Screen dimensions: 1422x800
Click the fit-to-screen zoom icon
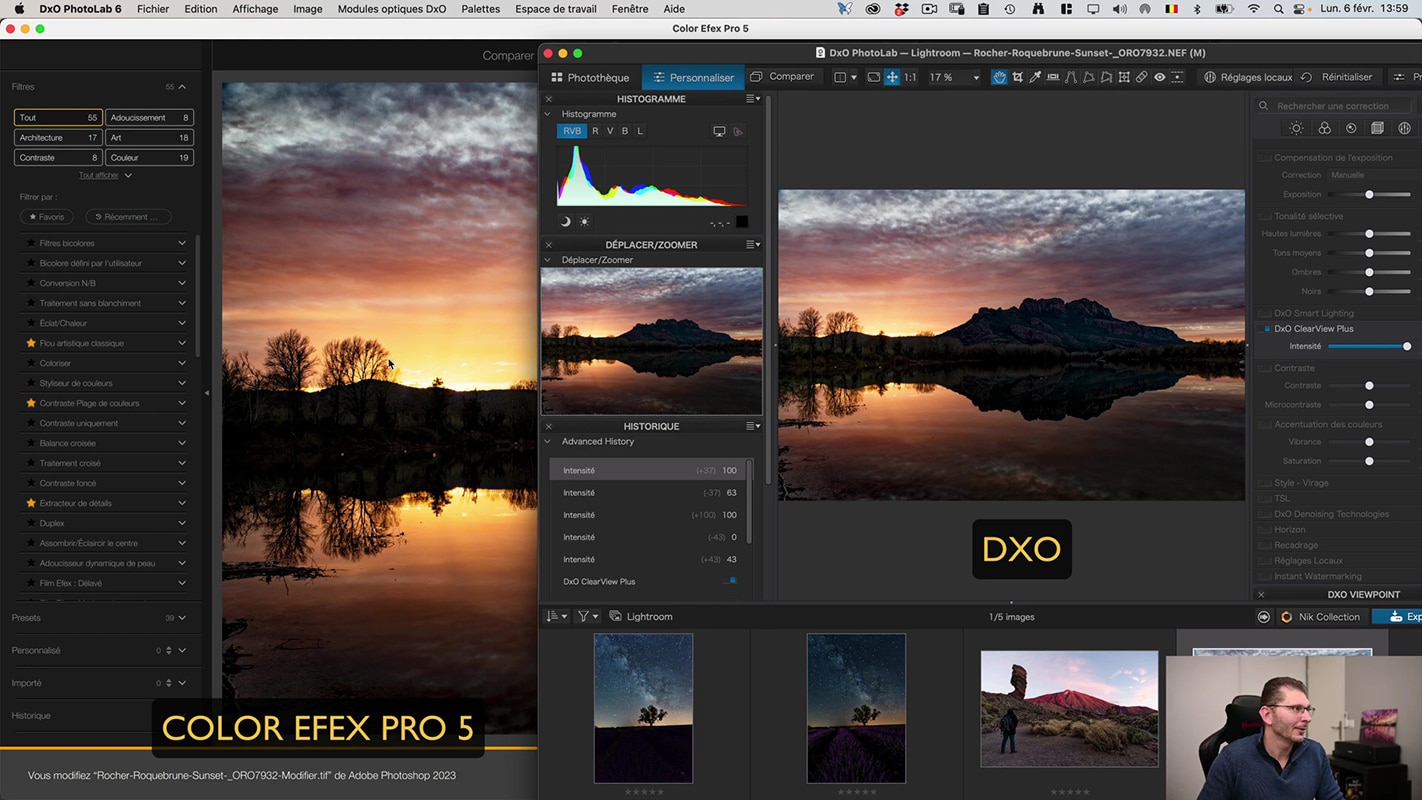pos(873,77)
